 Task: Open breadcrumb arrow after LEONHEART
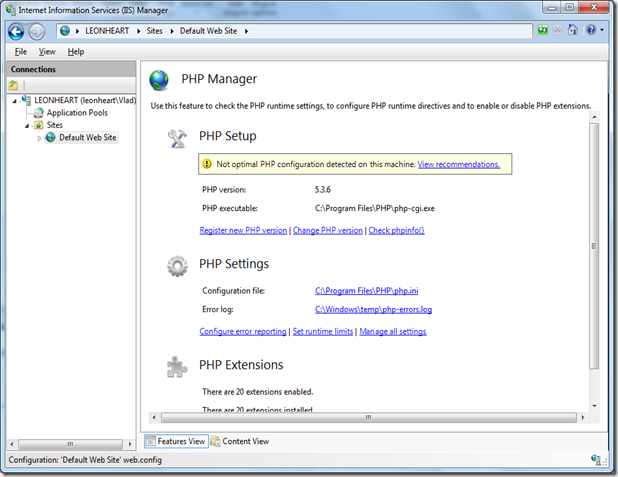[x=138, y=31]
